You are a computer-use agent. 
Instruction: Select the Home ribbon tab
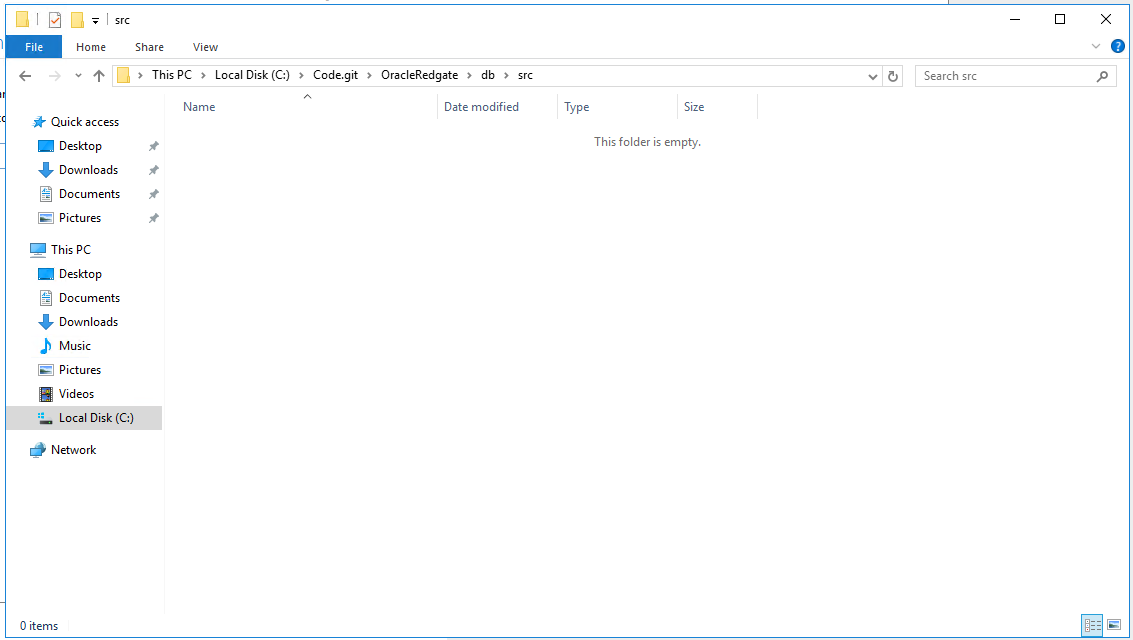click(91, 47)
